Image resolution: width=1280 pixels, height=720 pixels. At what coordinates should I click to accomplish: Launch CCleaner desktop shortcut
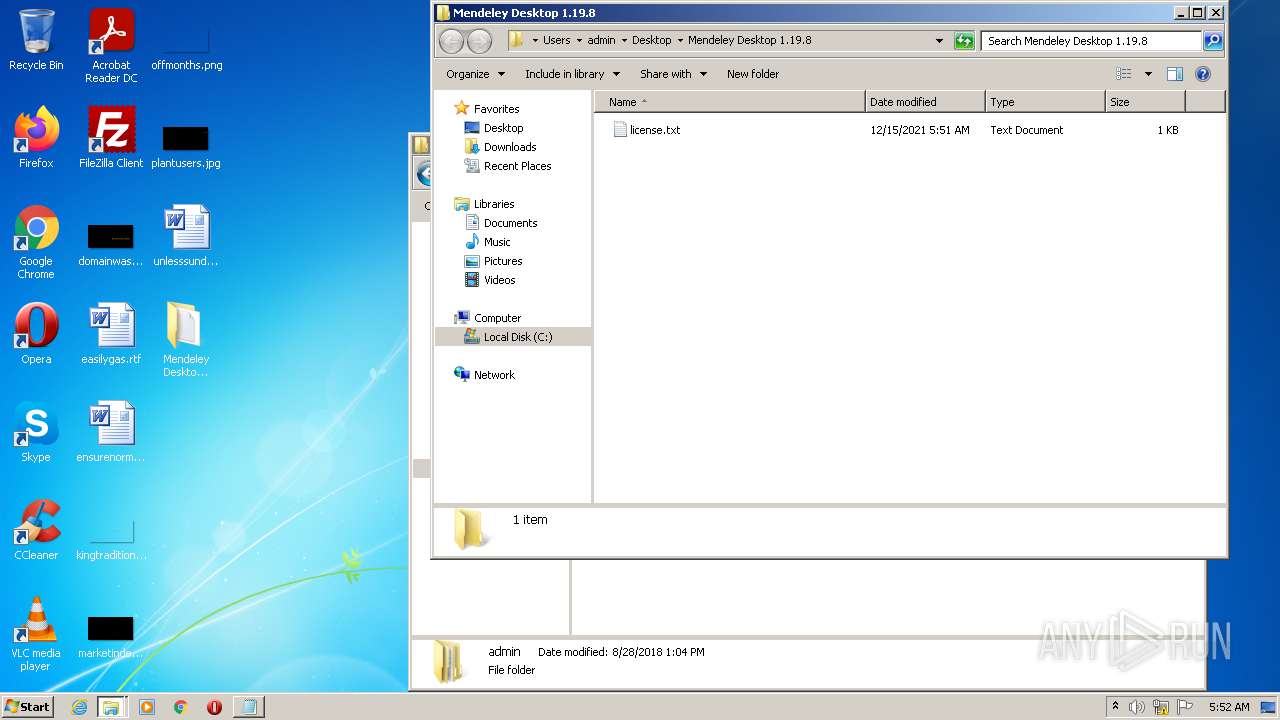(36, 530)
